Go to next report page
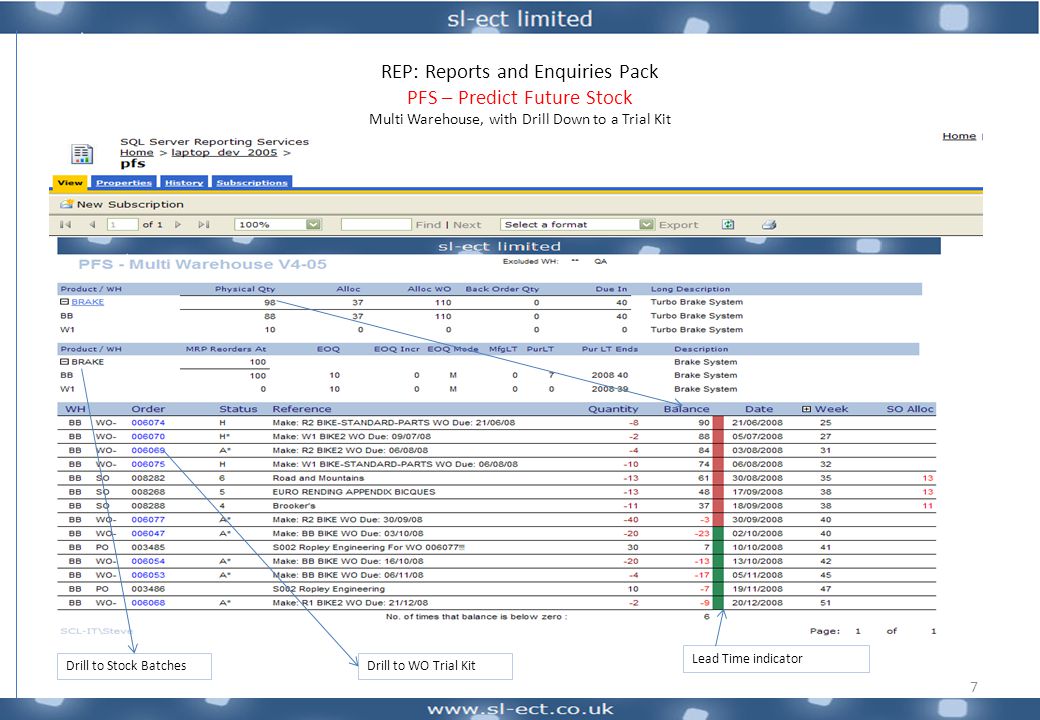 (178, 225)
